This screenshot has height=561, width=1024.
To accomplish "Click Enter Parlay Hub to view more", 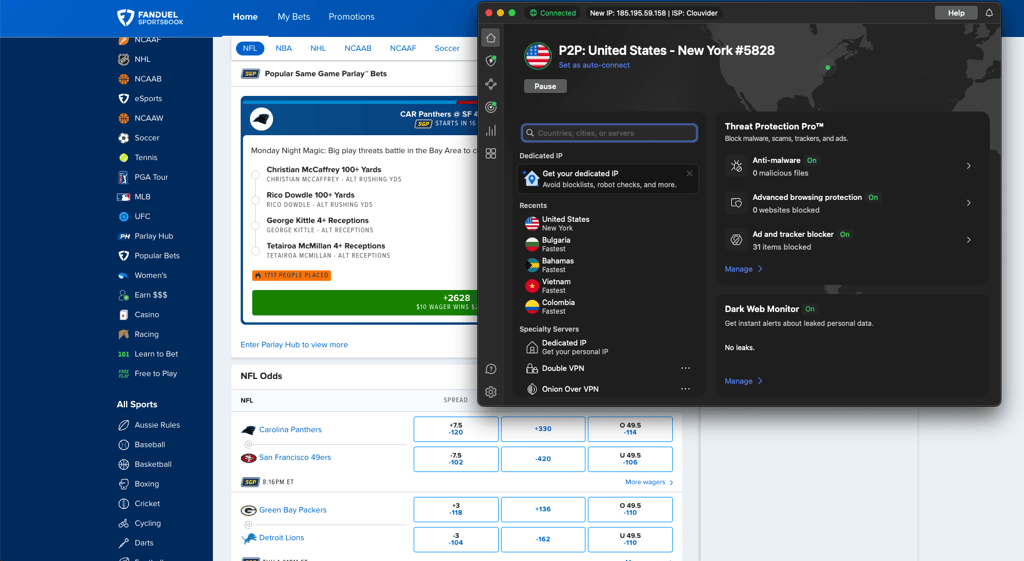I will pyautogui.click(x=294, y=345).
